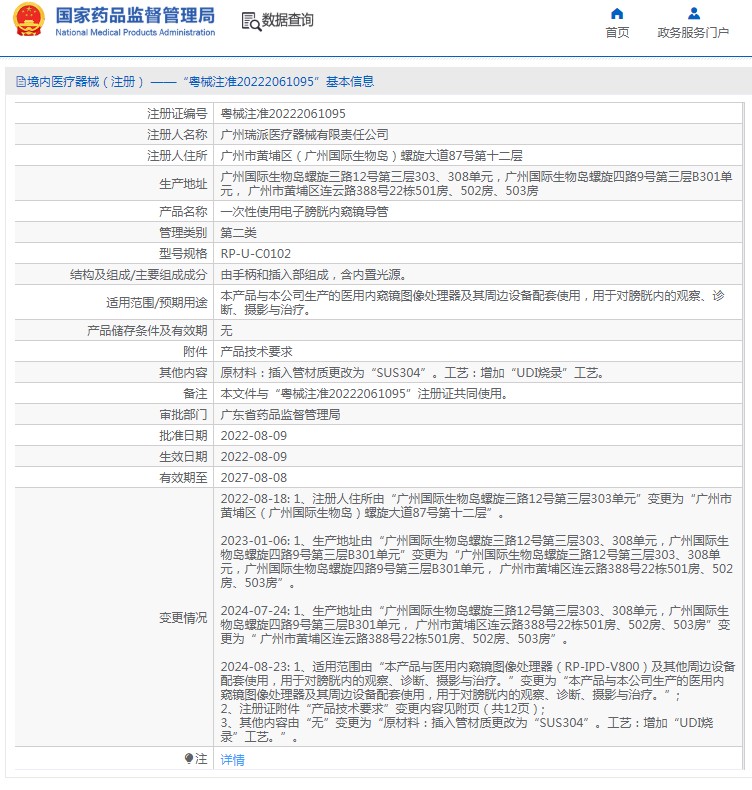Click the 政务服务门户 user icon
752x790 pixels.
click(x=694, y=14)
